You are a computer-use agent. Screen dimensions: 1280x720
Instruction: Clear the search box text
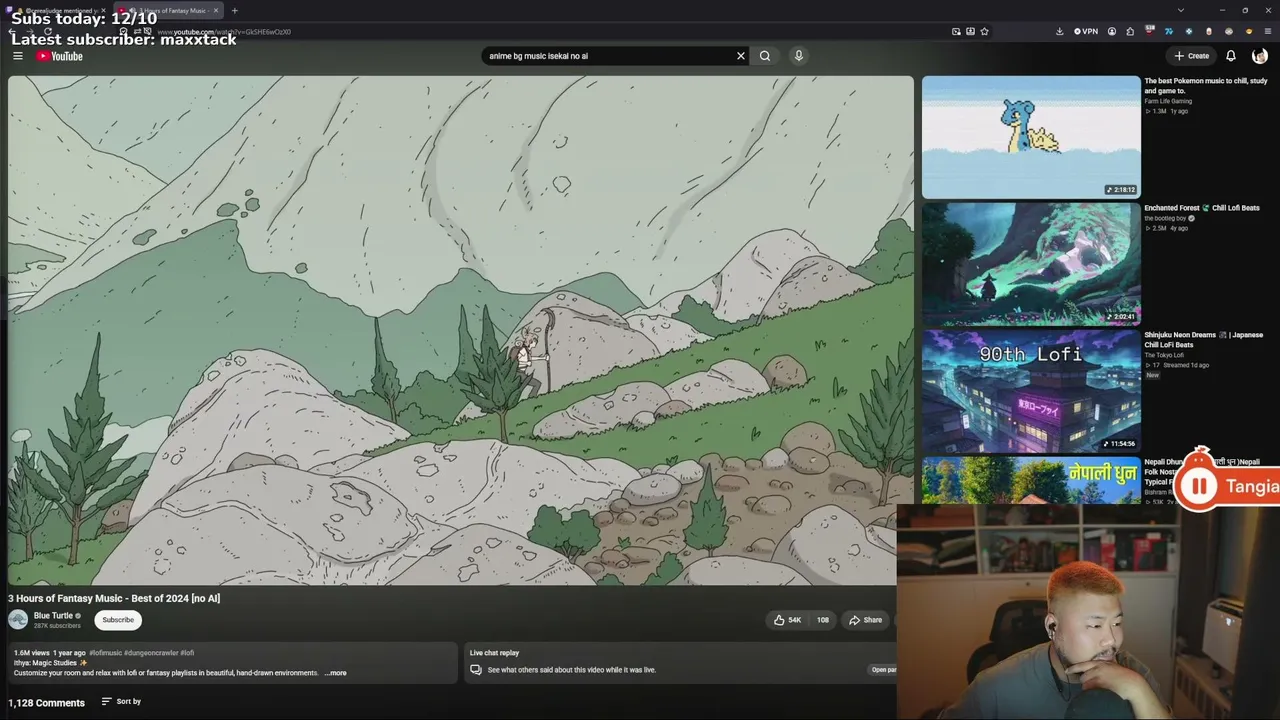741,56
